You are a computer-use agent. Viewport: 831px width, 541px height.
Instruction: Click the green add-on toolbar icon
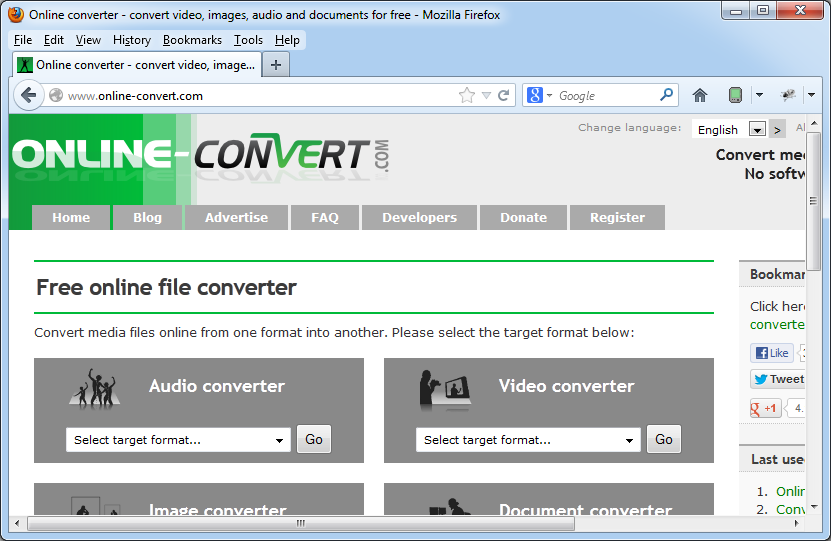pos(735,95)
